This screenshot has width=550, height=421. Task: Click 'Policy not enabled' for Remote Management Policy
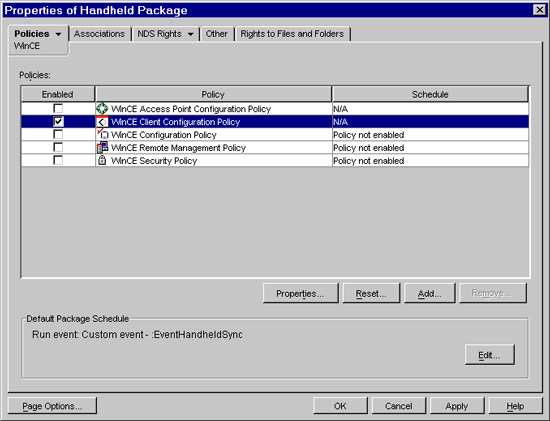(369, 148)
